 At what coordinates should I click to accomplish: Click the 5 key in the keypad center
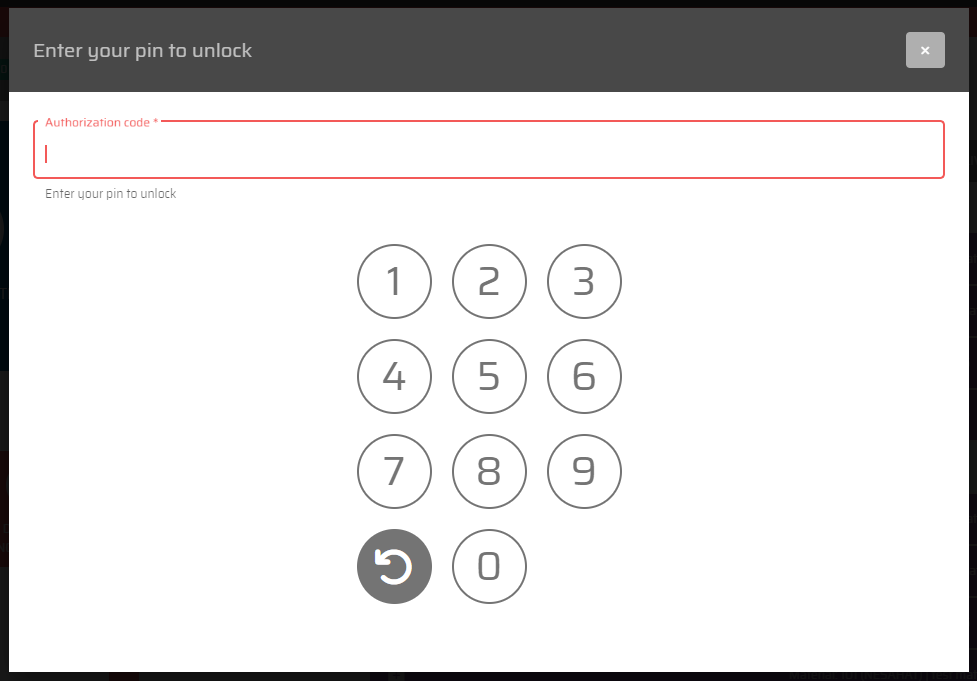tap(489, 376)
